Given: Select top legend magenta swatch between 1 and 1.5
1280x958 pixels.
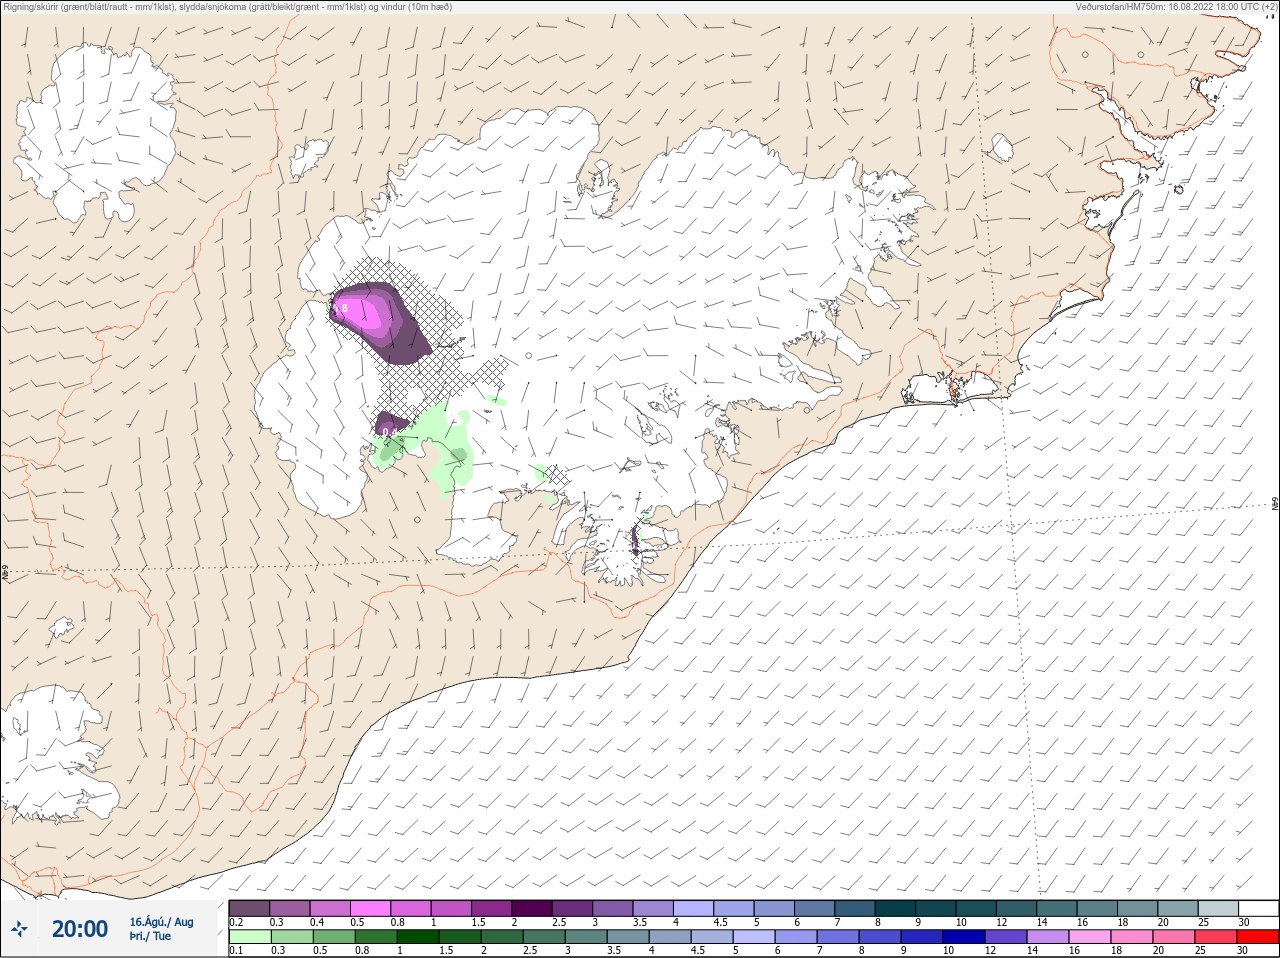Looking at the screenshot, I should [451, 908].
